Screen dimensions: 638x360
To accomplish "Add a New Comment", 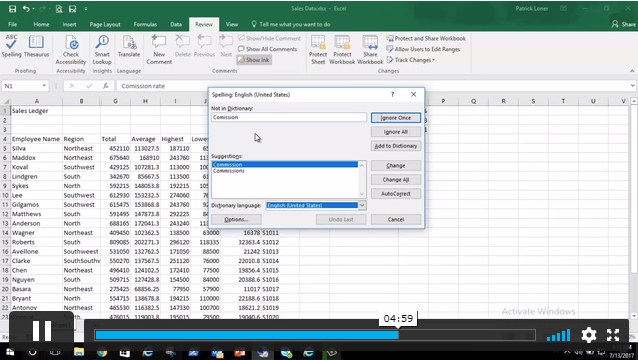I will pyautogui.click(x=159, y=50).
